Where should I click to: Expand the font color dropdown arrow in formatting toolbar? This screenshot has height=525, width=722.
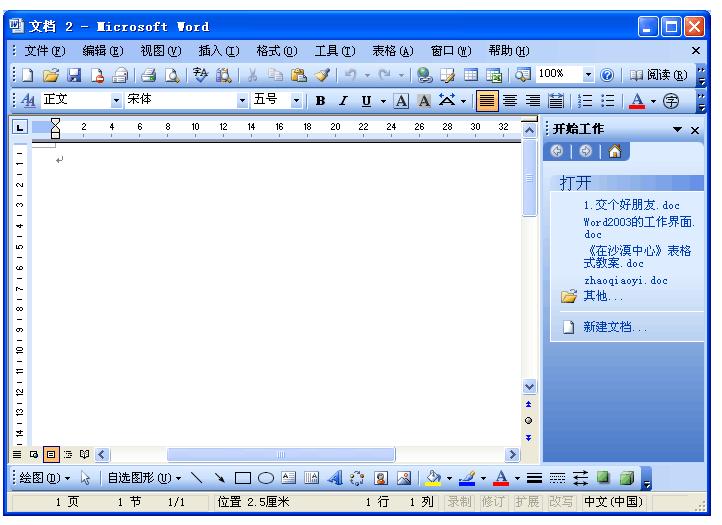[653, 101]
